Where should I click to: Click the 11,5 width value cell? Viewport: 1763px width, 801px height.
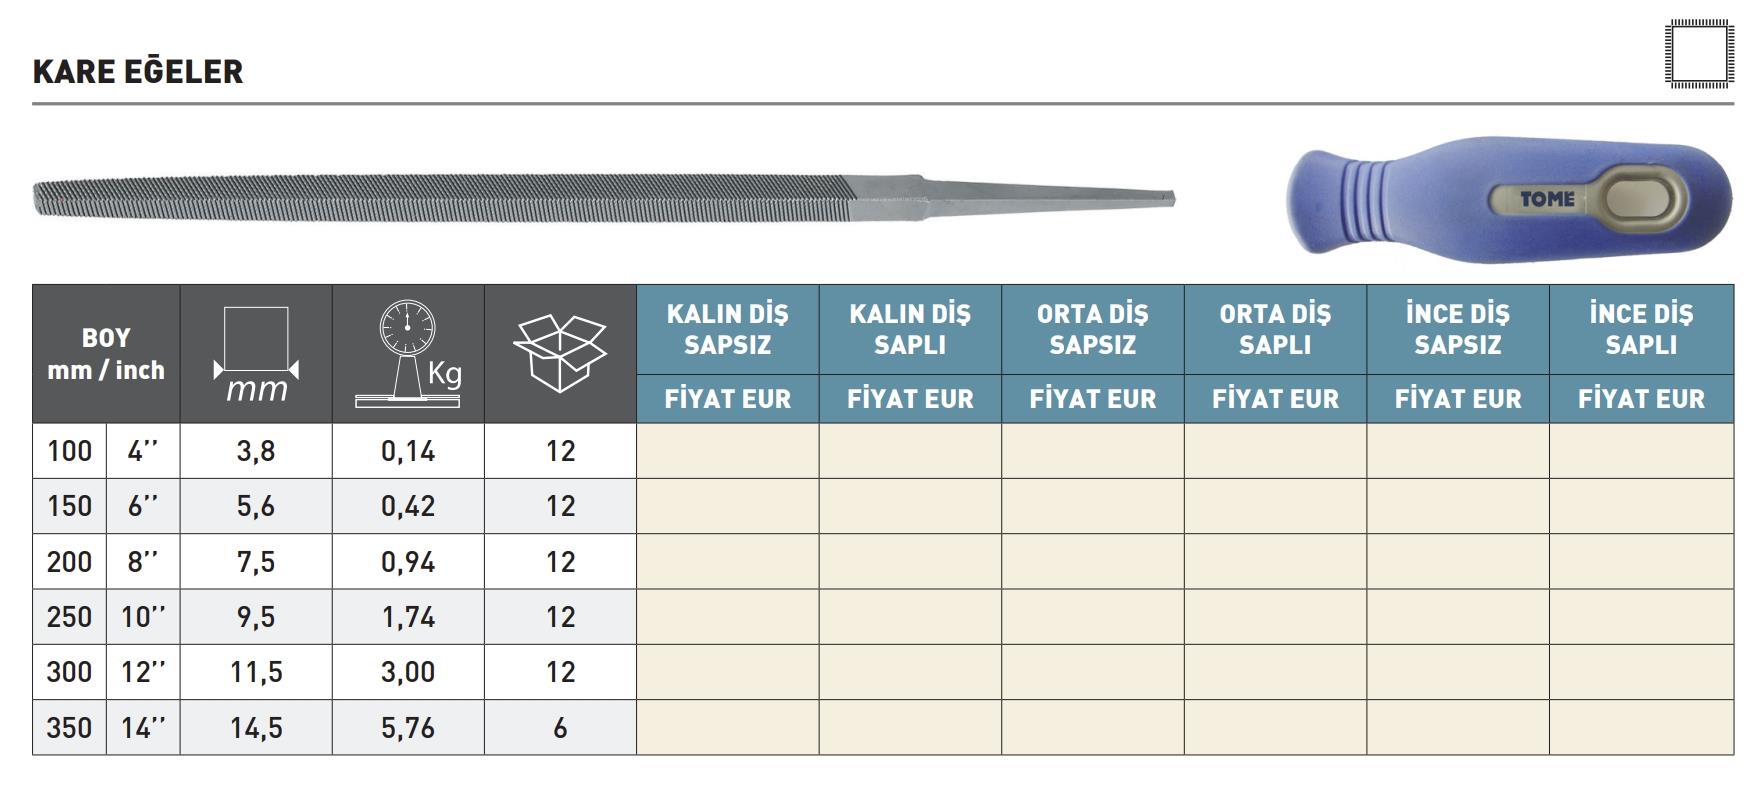click(x=256, y=672)
